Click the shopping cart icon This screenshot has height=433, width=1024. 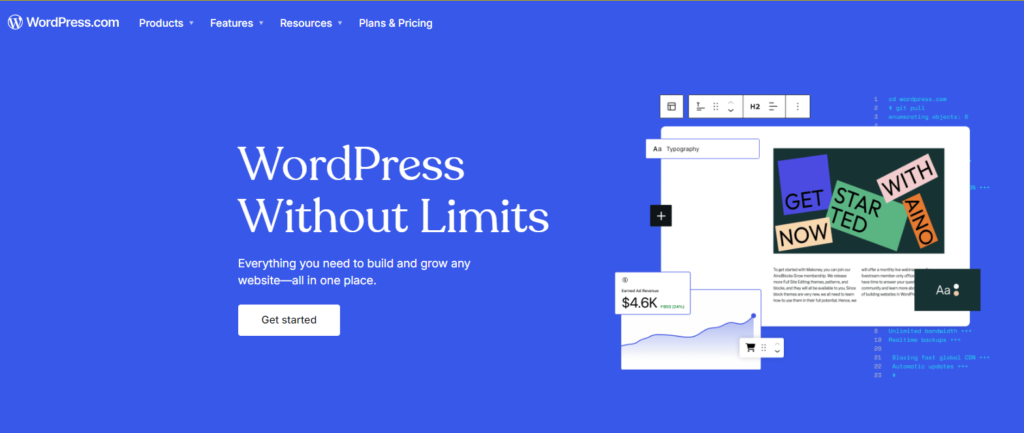point(750,348)
